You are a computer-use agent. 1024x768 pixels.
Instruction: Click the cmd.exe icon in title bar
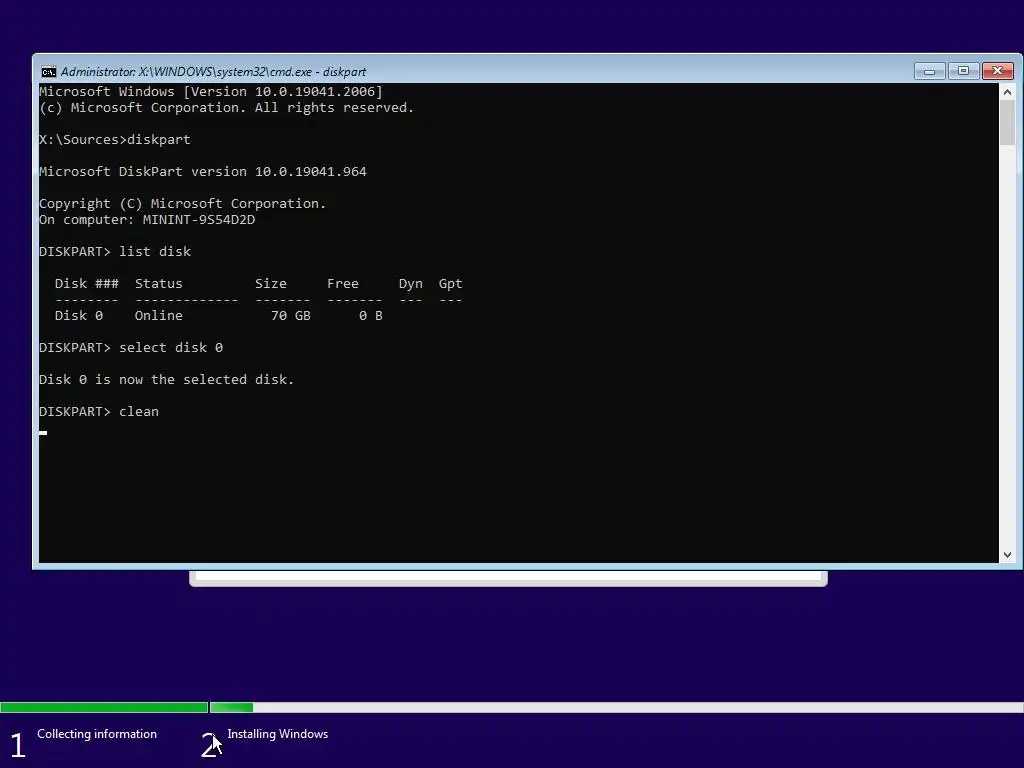(48, 72)
